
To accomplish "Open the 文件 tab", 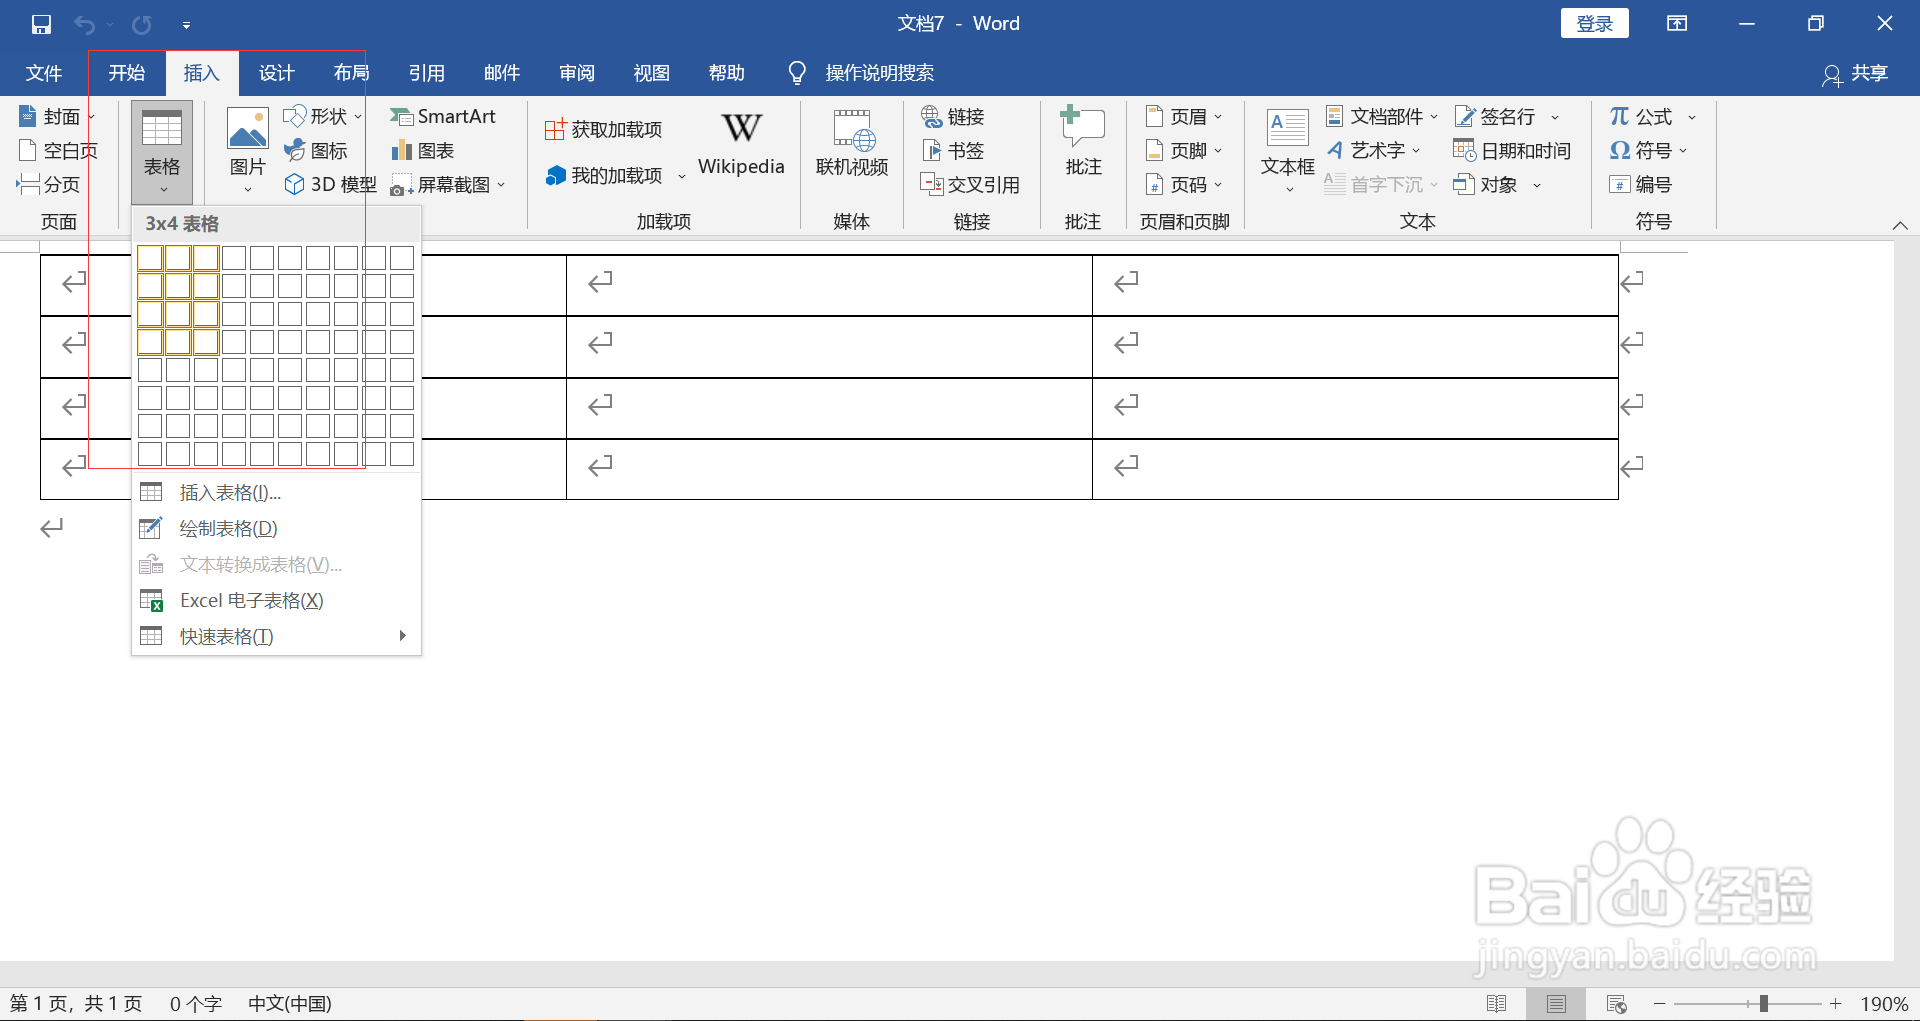I will coord(44,73).
